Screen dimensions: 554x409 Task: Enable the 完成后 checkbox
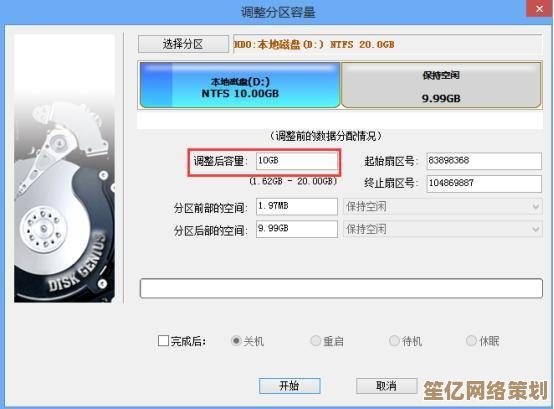(163, 341)
